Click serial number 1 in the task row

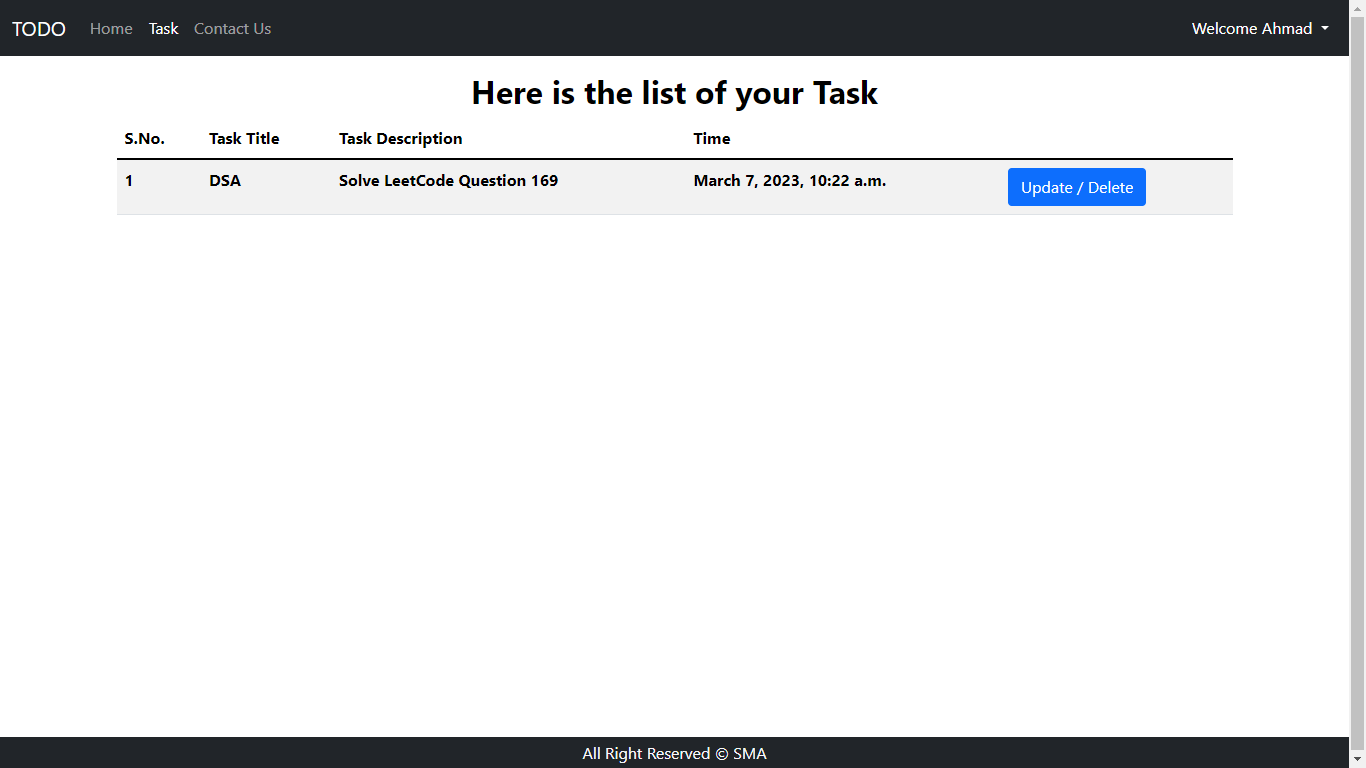point(129,181)
